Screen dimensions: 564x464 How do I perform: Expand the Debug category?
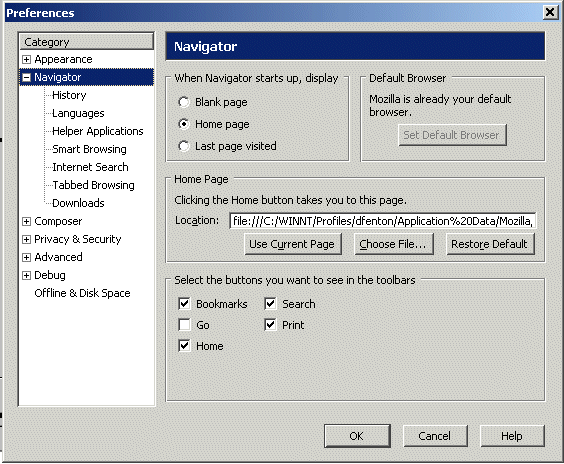click(x=26, y=276)
